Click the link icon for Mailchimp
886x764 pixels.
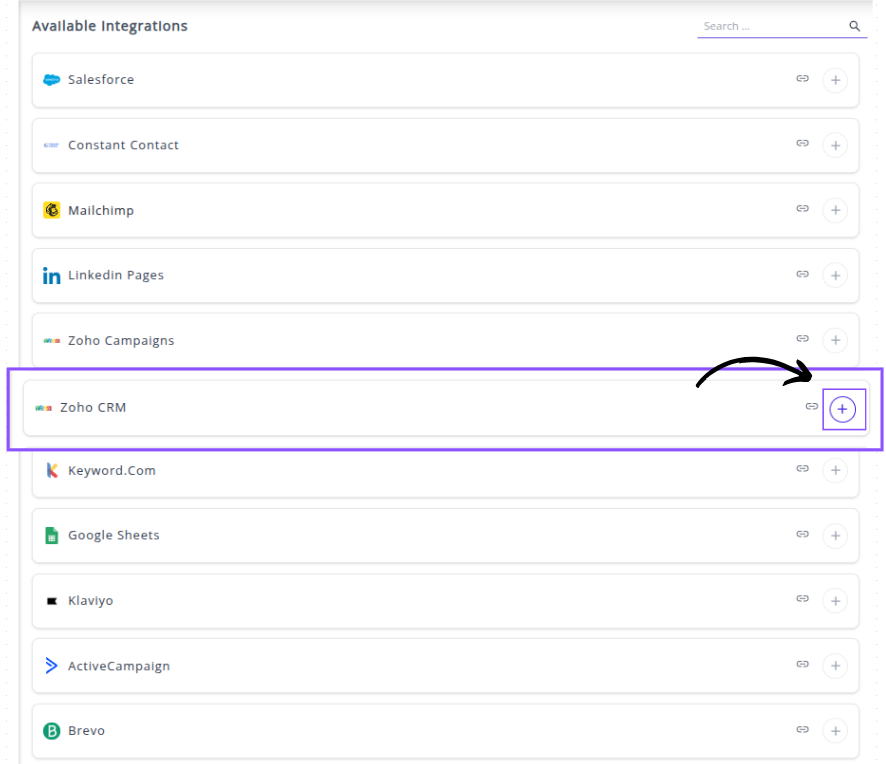(x=802, y=209)
